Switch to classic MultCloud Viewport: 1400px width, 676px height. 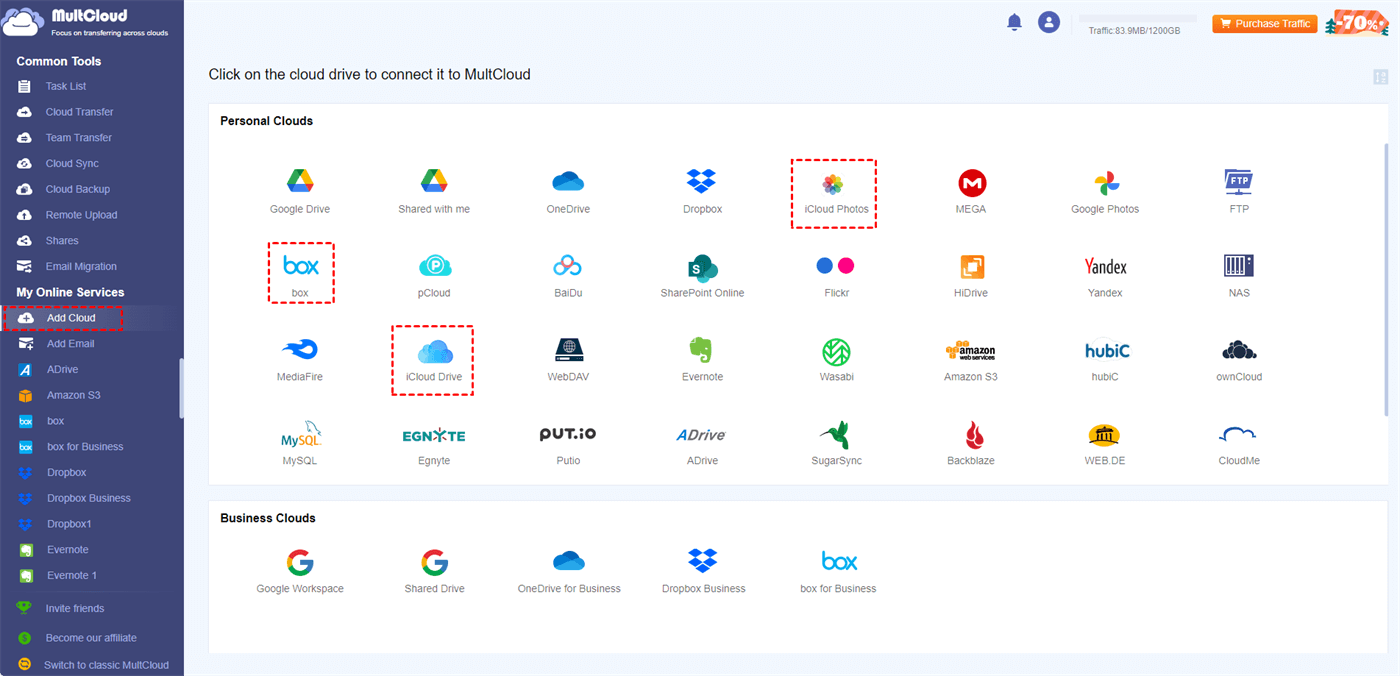point(106,665)
